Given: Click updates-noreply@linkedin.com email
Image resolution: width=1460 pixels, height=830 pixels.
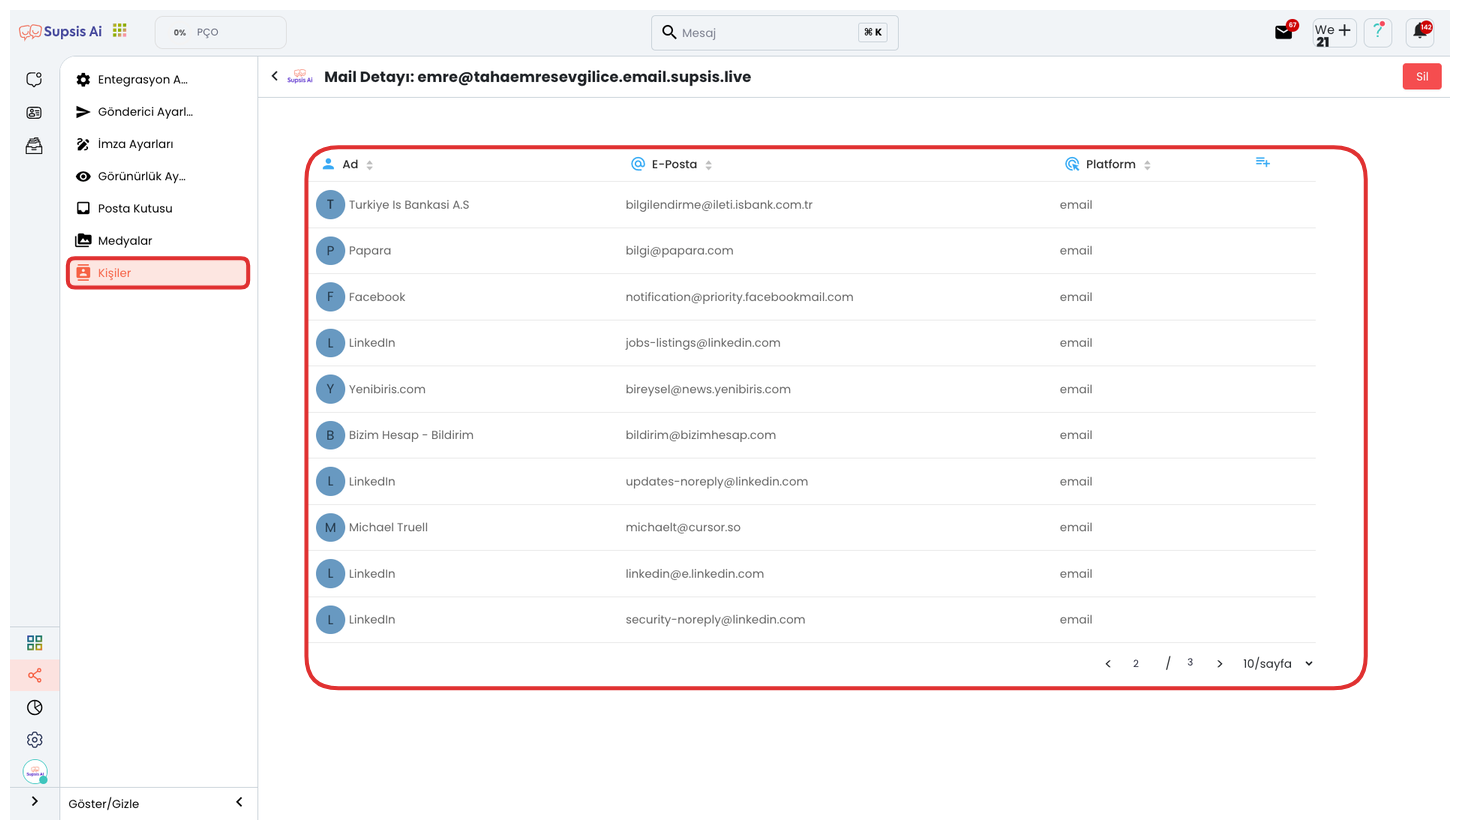Looking at the screenshot, I should coord(716,481).
